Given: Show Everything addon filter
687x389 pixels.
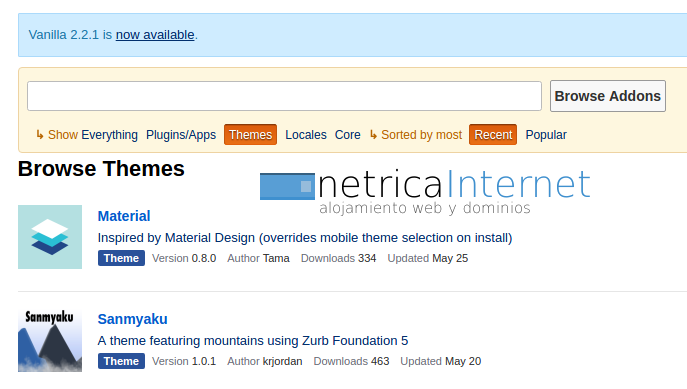Looking at the screenshot, I should tap(109, 134).
